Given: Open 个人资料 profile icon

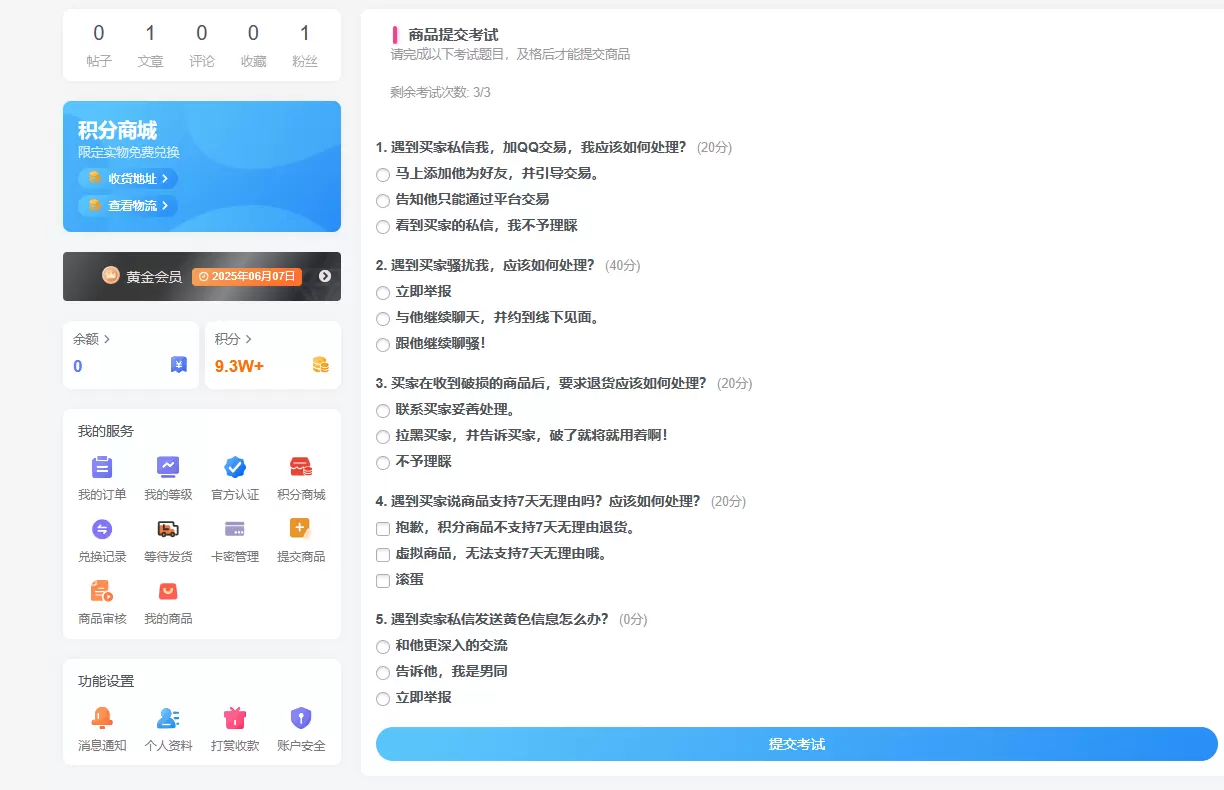Looking at the screenshot, I should click(168, 717).
